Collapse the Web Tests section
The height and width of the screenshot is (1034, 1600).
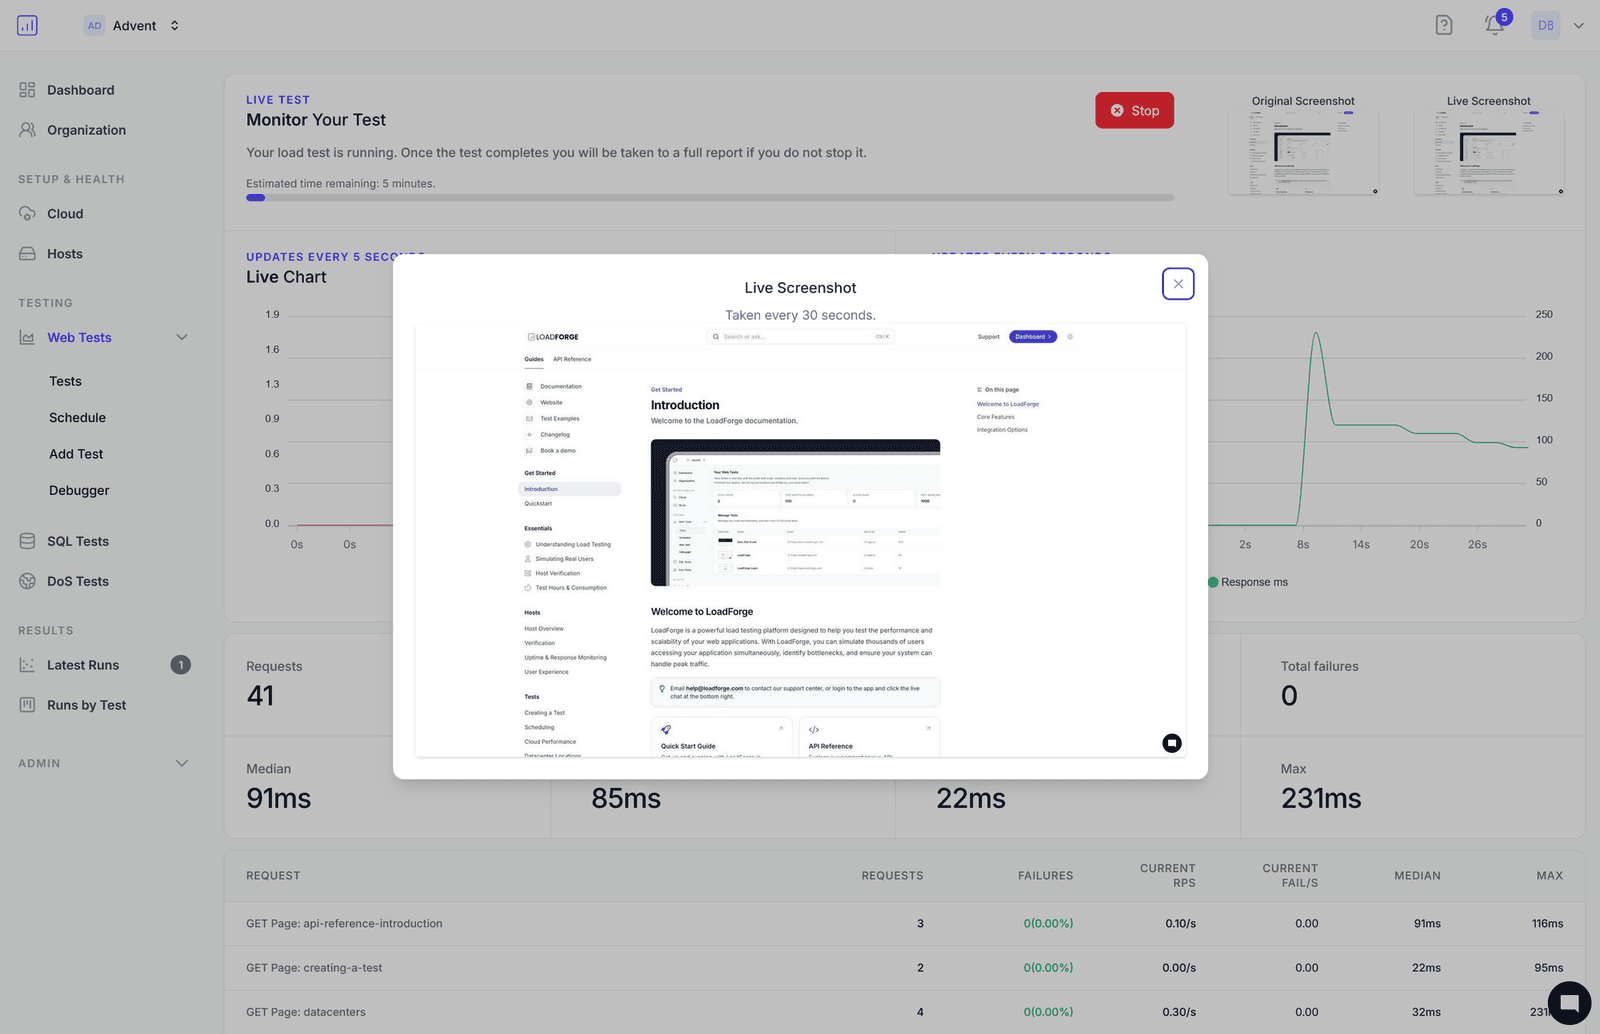(181, 337)
